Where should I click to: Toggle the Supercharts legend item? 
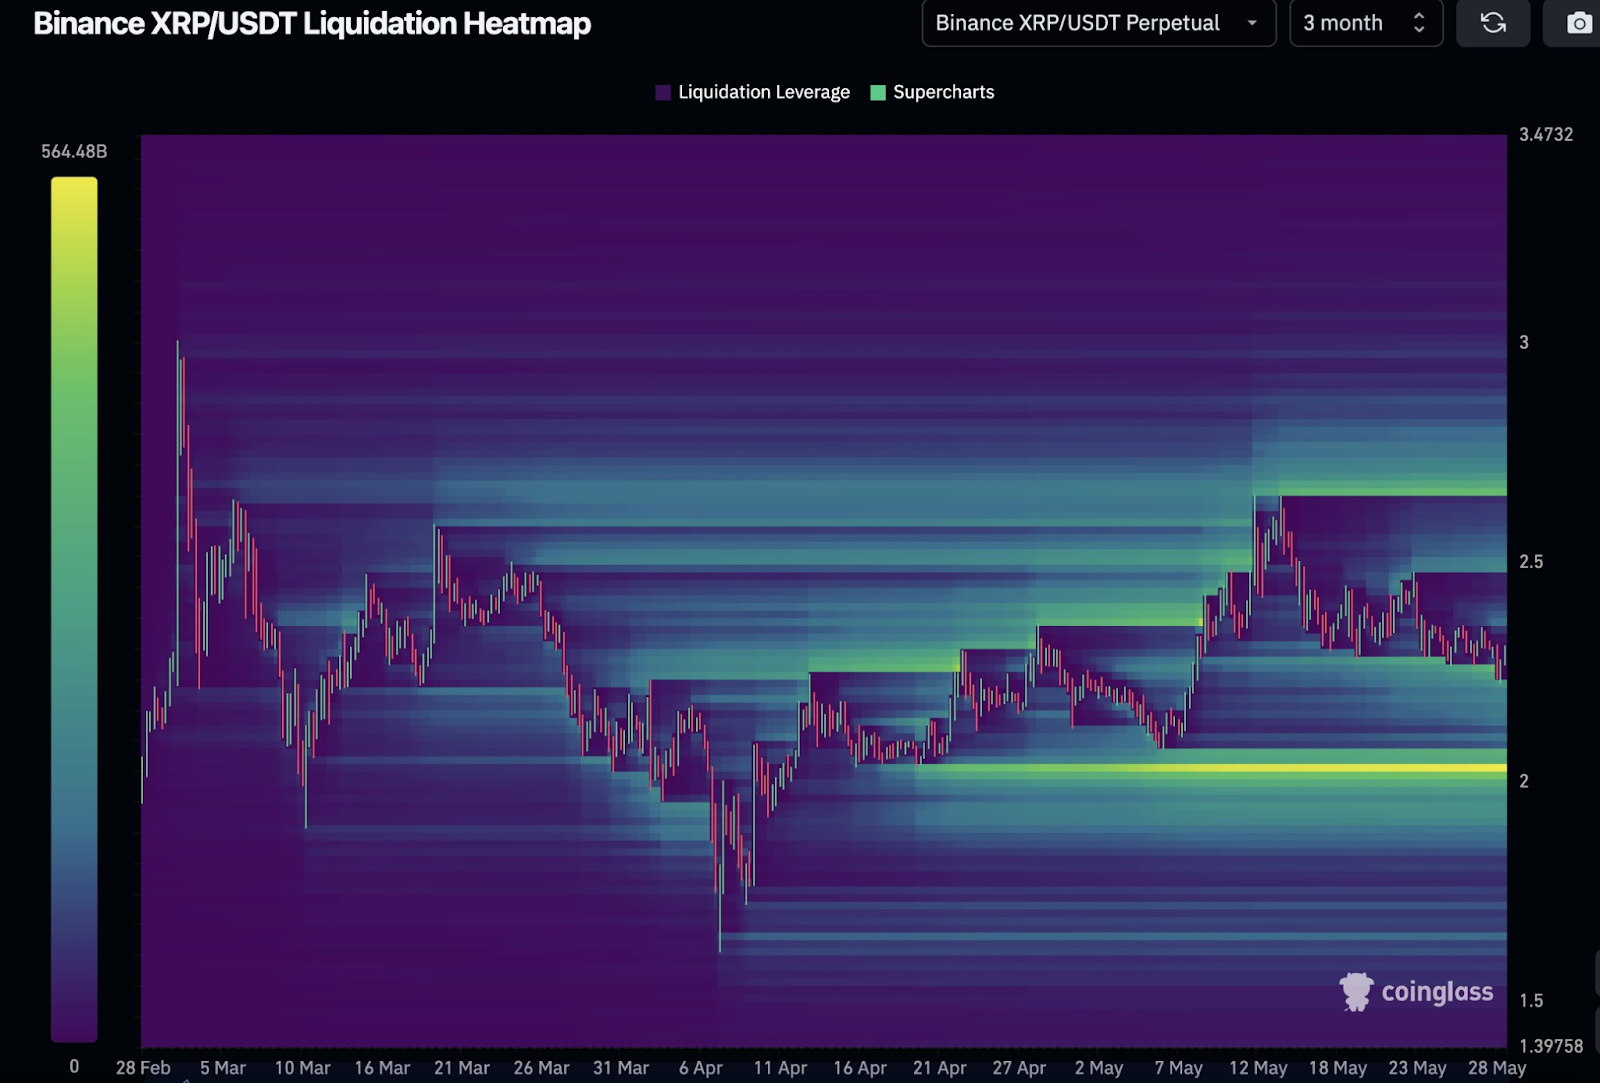[932, 92]
